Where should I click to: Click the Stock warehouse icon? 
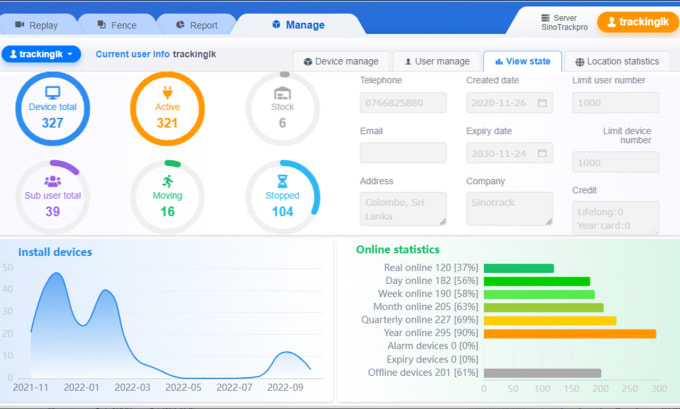282,93
